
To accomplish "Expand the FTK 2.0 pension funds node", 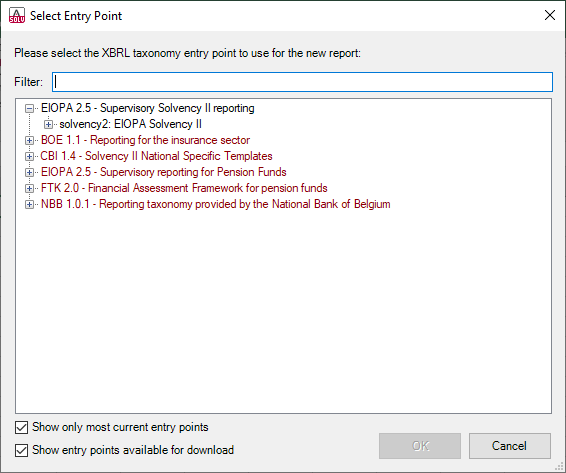I will [x=30, y=188].
